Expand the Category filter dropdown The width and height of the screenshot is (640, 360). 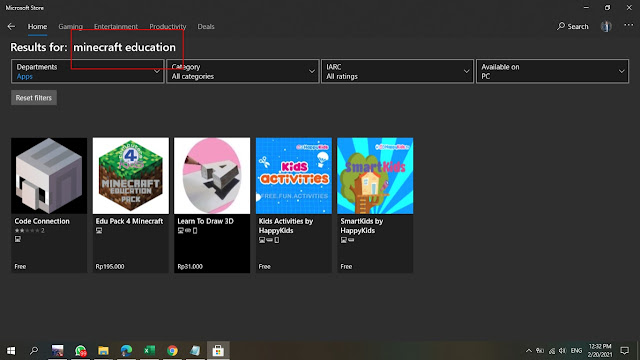(243, 71)
